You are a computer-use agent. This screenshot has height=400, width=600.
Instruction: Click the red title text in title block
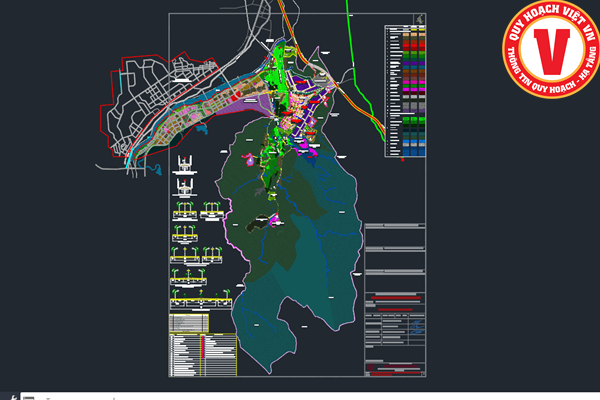pyautogui.click(x=395, y=297)
